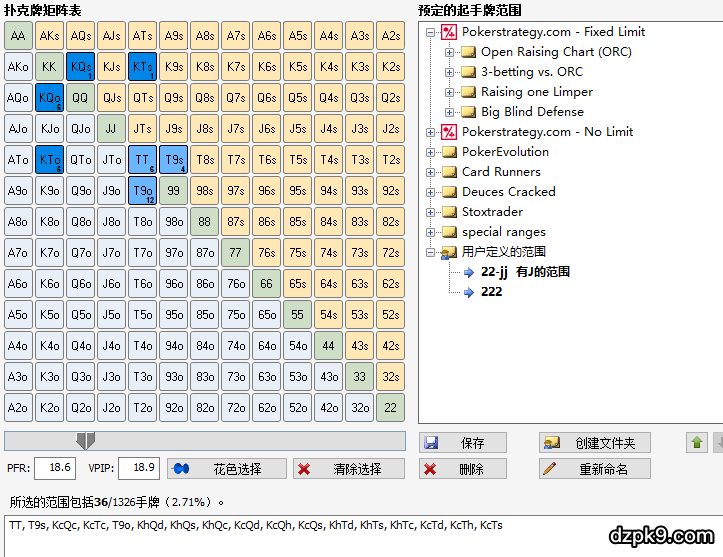Click the pencil rename icon
Viewport: 723px width, 557px height.
pos(548,469)
